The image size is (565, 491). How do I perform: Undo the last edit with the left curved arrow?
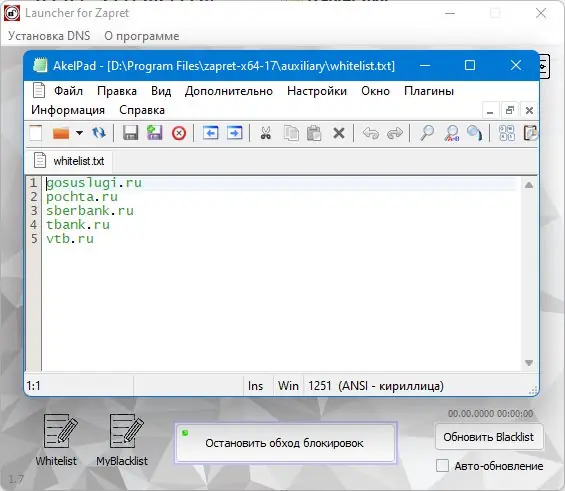pos(371,133)
